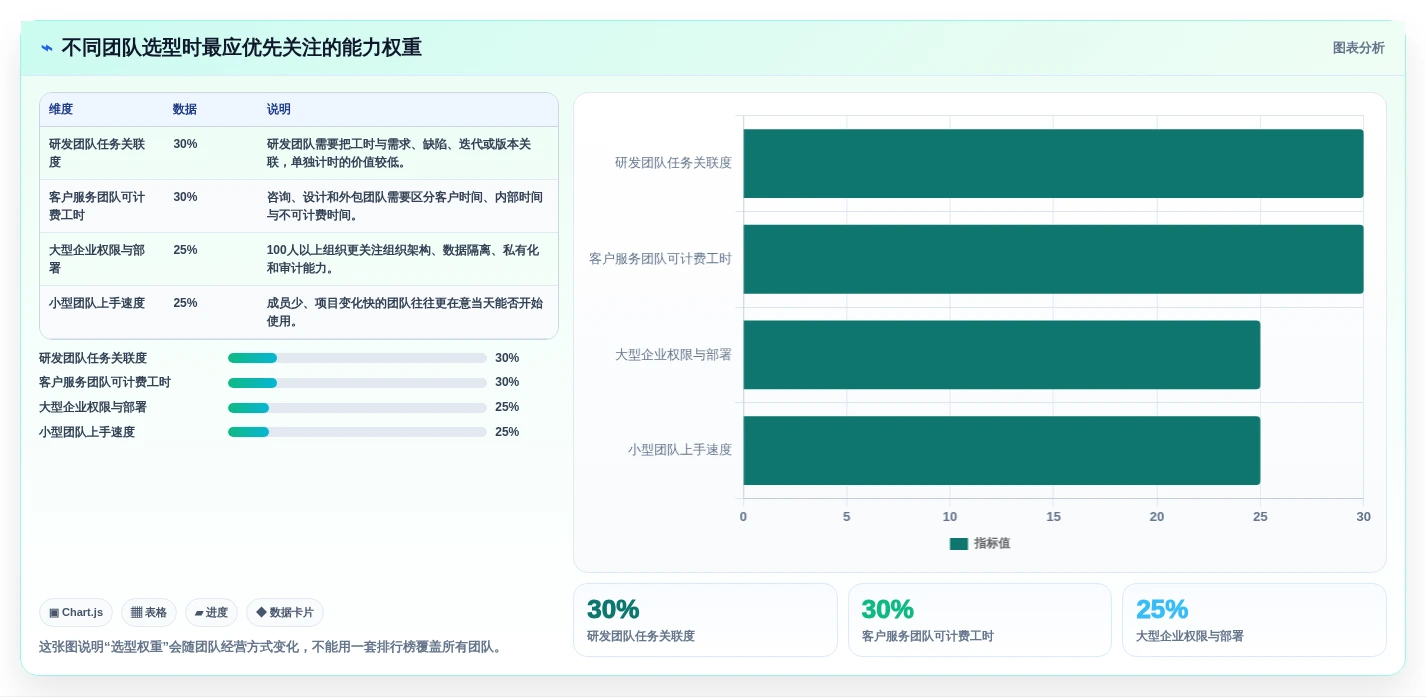Click the 表格 tag chip
Image resolution: width=1426 pixels, height=697 pixels.
pyautogui.click(x=149, y=612)
